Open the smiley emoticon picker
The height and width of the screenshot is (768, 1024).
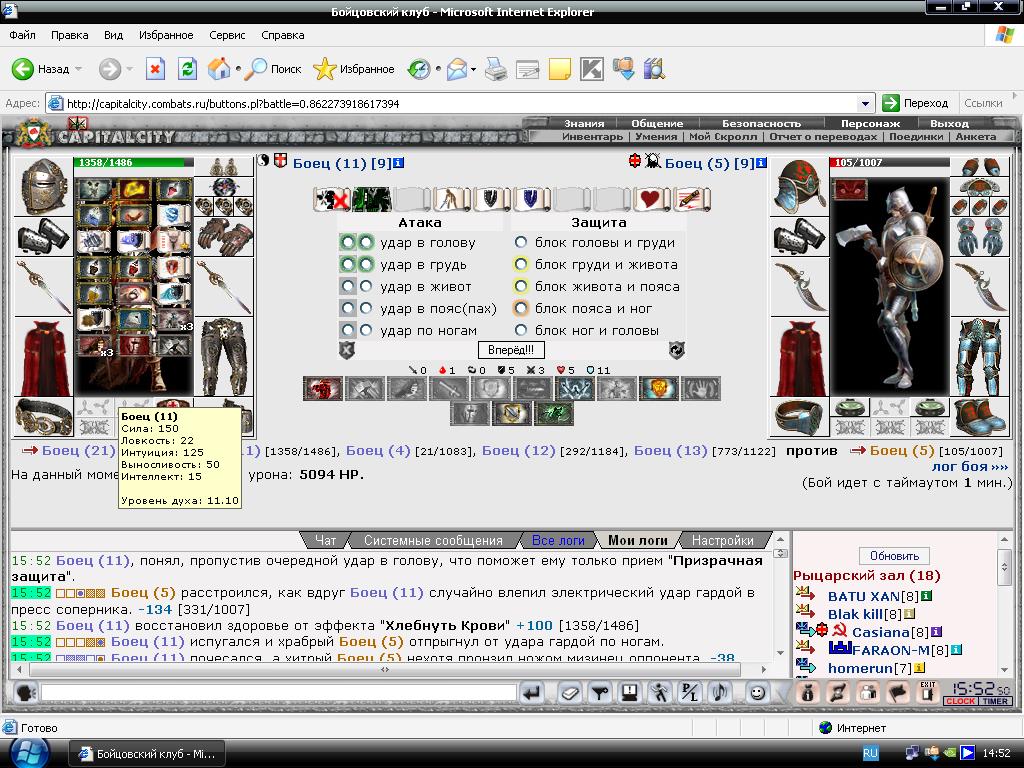[x=758, y=692]
